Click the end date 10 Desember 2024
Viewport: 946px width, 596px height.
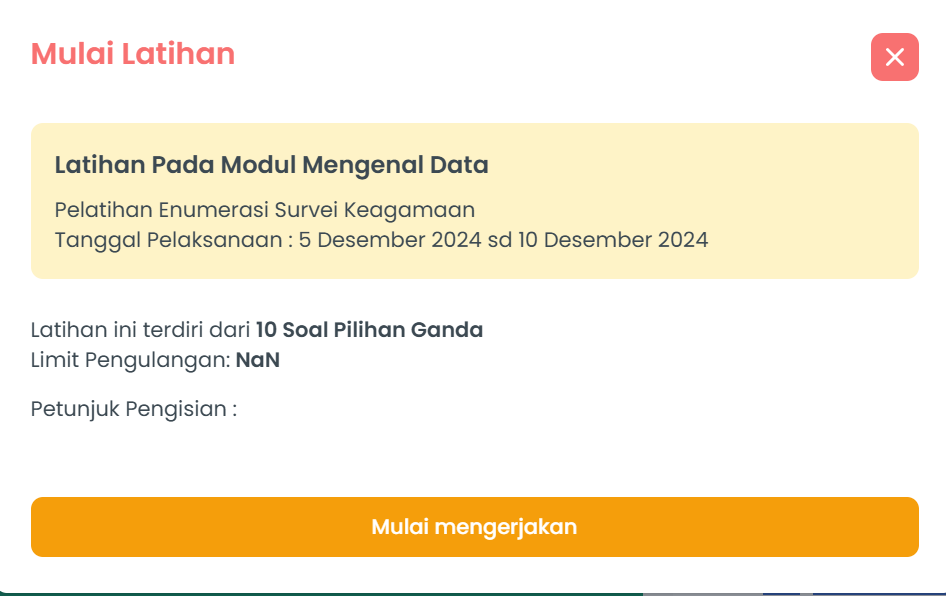tap(613, 240)
